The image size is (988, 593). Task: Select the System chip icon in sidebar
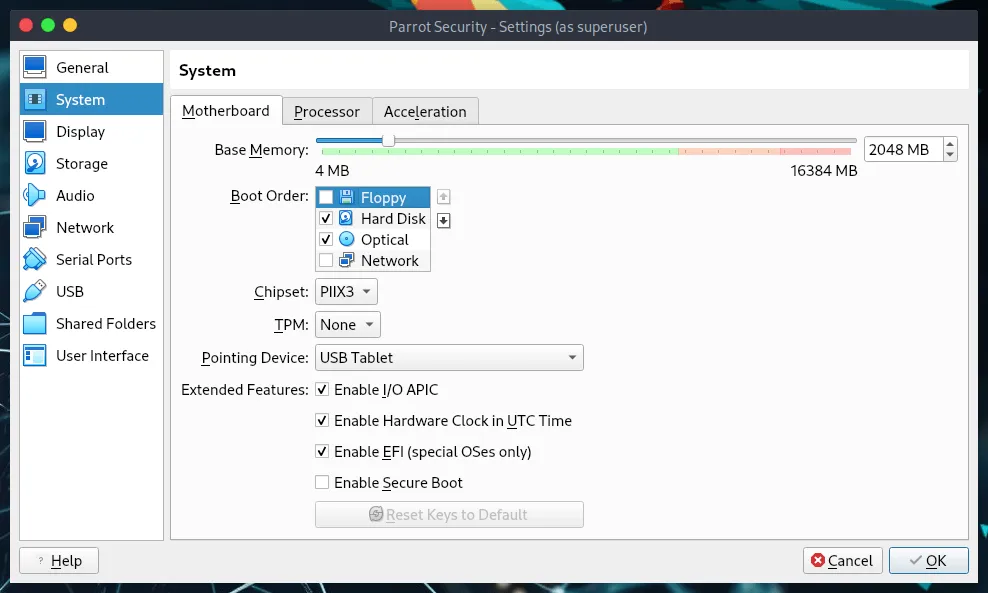[35, 99]
